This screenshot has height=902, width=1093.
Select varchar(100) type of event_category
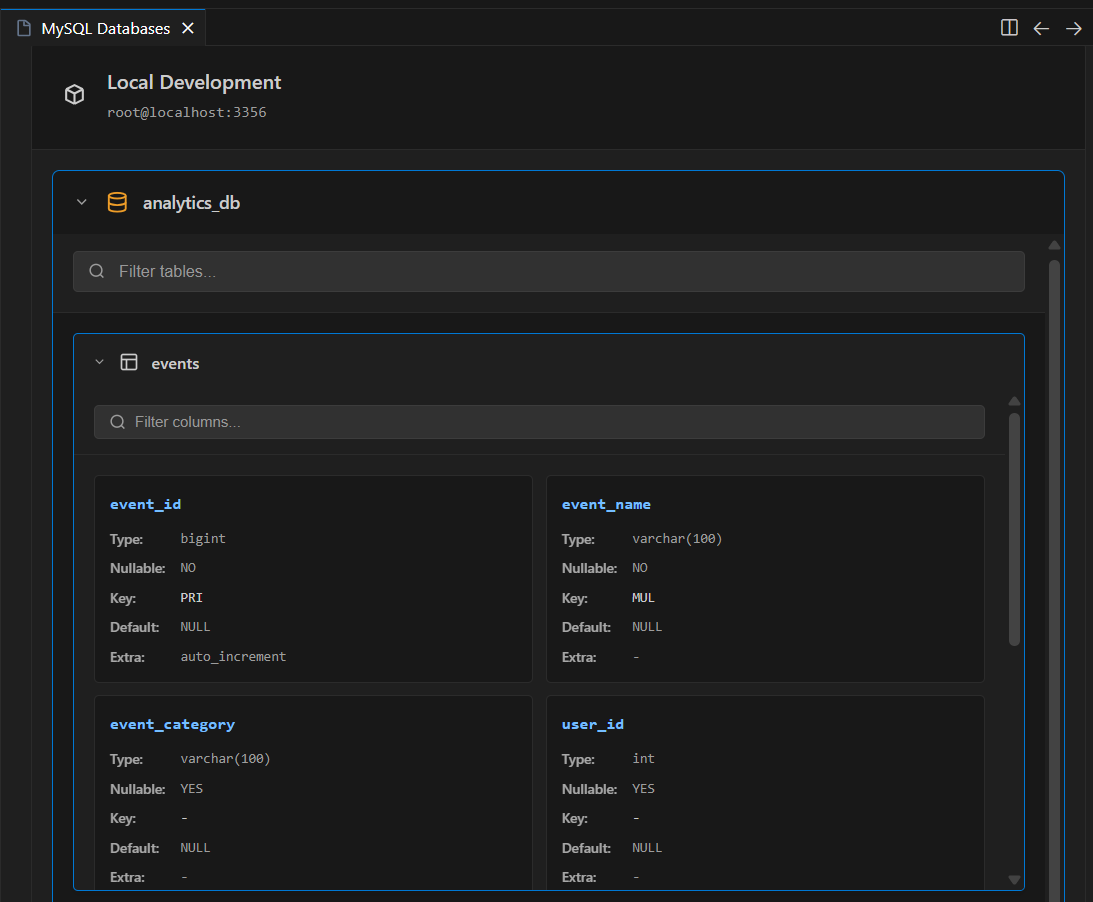[x=224, y=758]
